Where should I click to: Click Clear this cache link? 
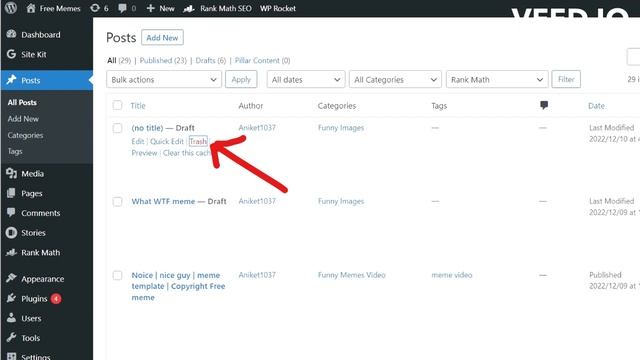click(x=187, y=153)
